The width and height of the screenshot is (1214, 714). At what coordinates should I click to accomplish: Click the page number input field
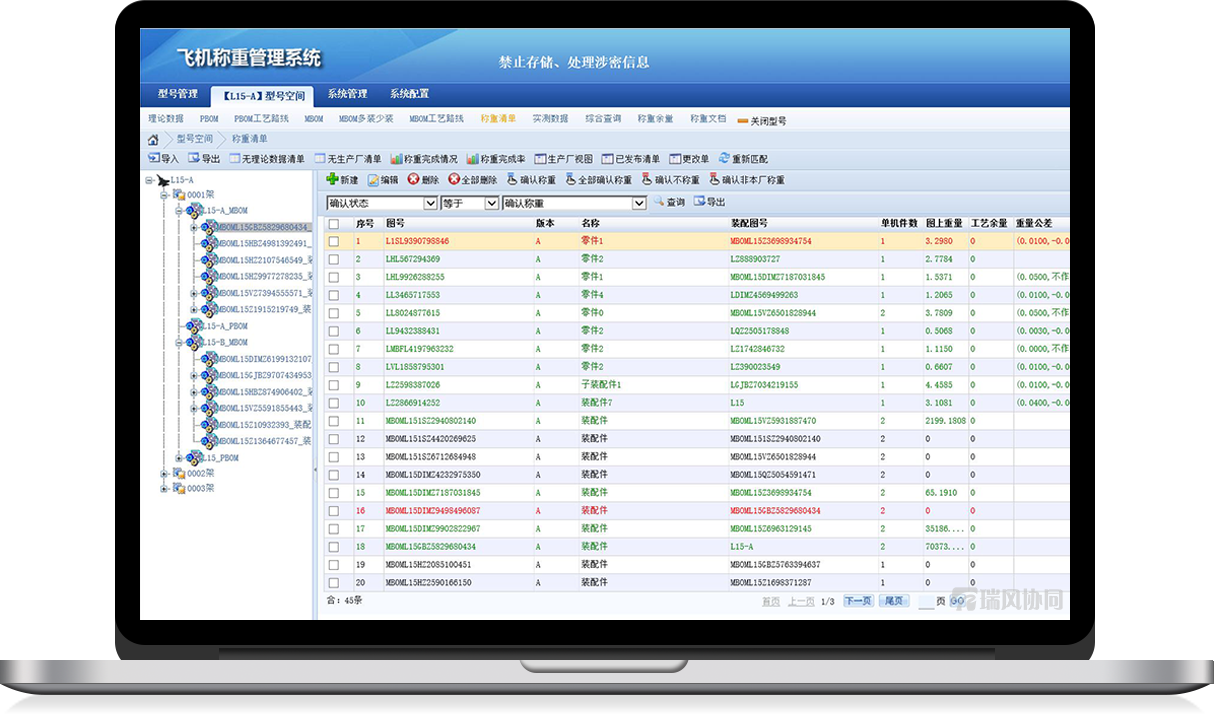point(925,601)
